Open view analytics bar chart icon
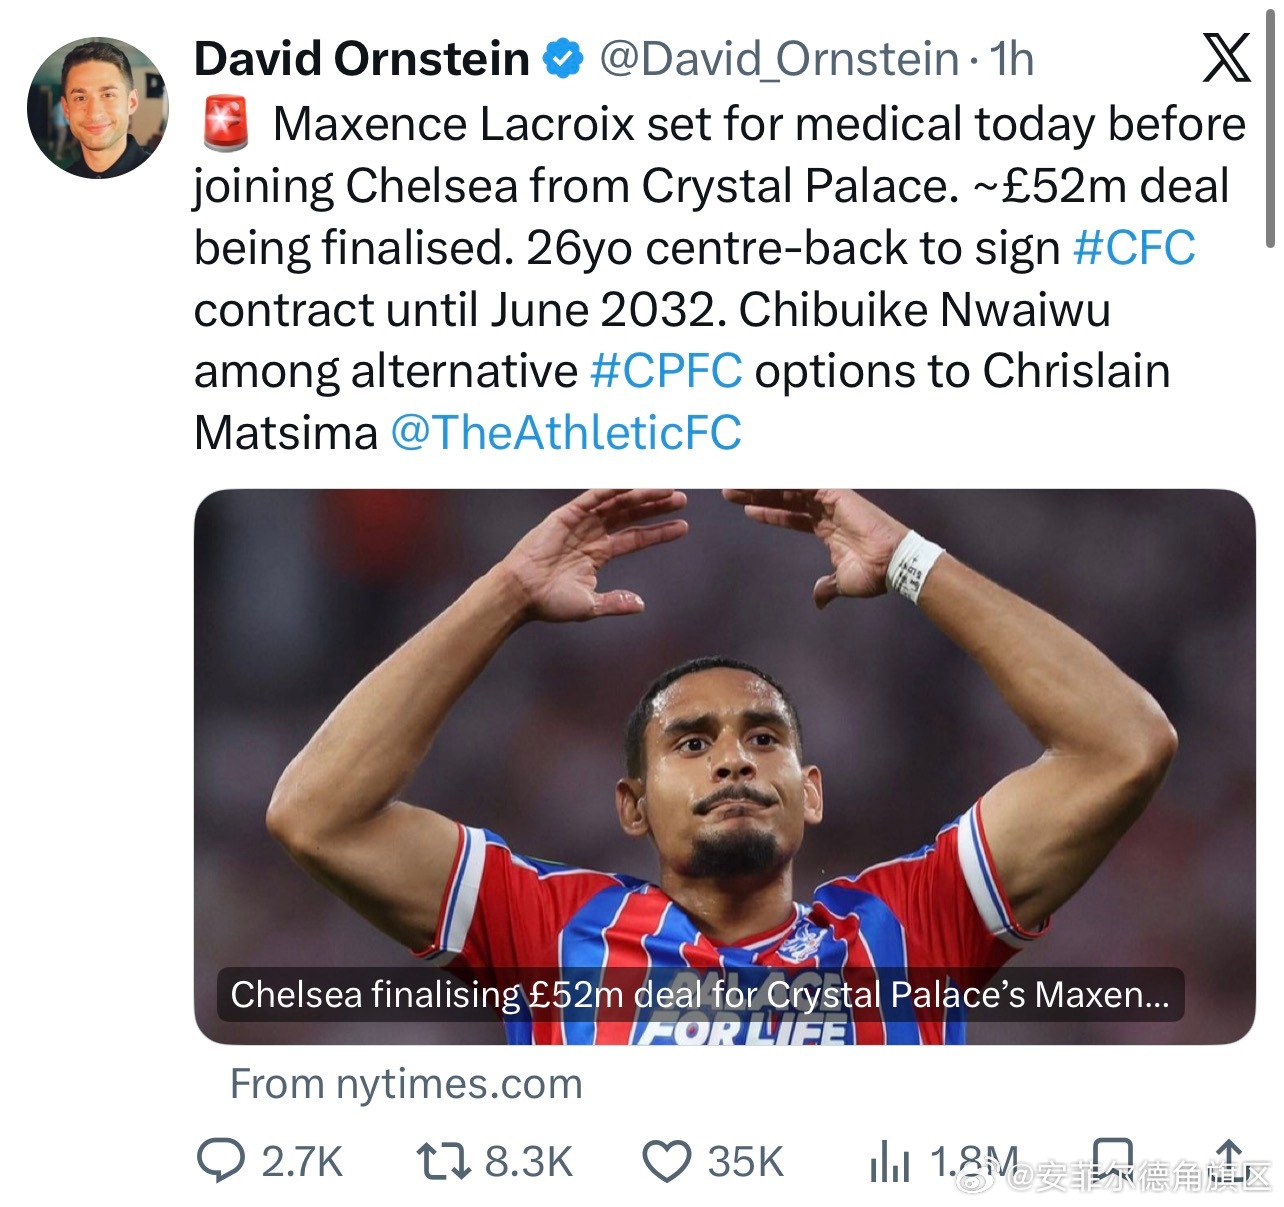The width and height of the screenshot is (1284, 1207). [889, 1163]
